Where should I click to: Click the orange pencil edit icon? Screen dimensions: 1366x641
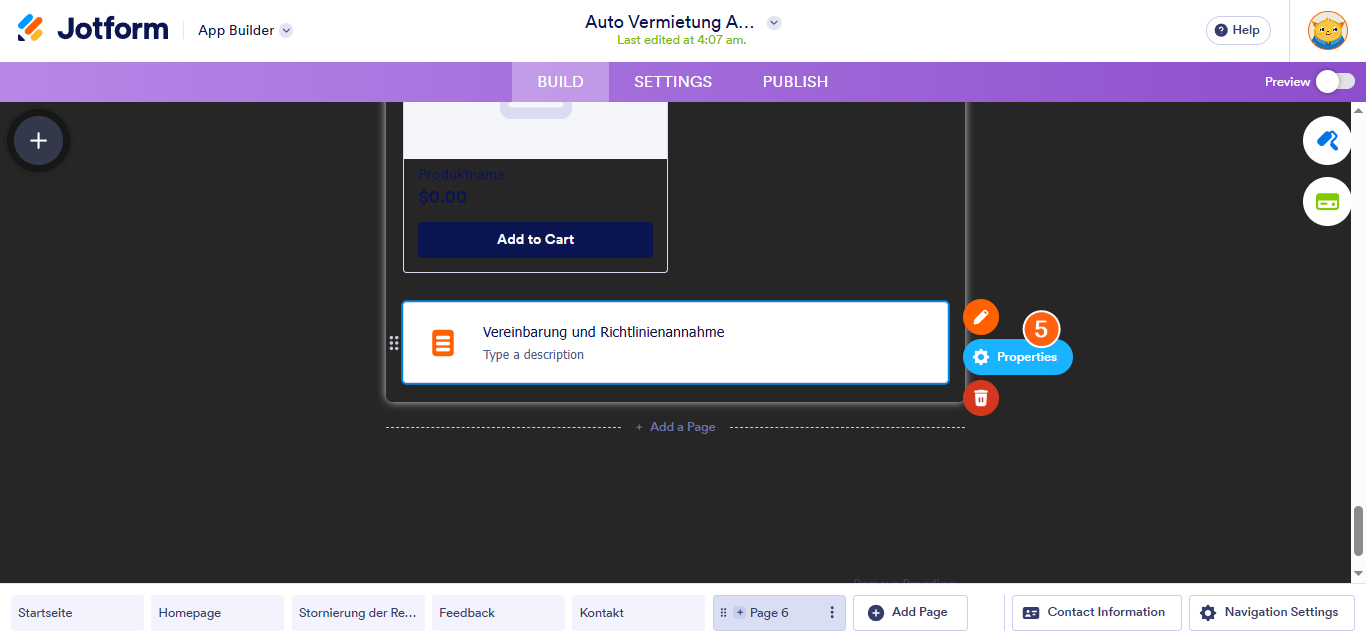981,317
